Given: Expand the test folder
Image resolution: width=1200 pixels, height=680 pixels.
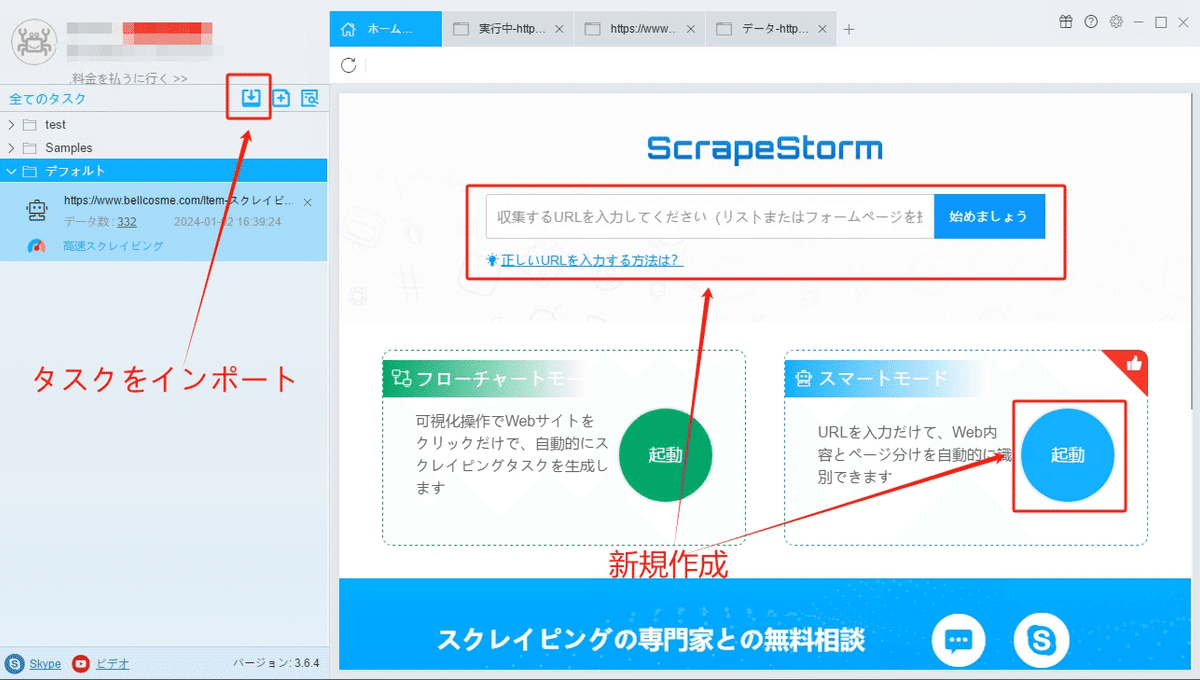Looking at the screenshot, I should coord(11,125).
